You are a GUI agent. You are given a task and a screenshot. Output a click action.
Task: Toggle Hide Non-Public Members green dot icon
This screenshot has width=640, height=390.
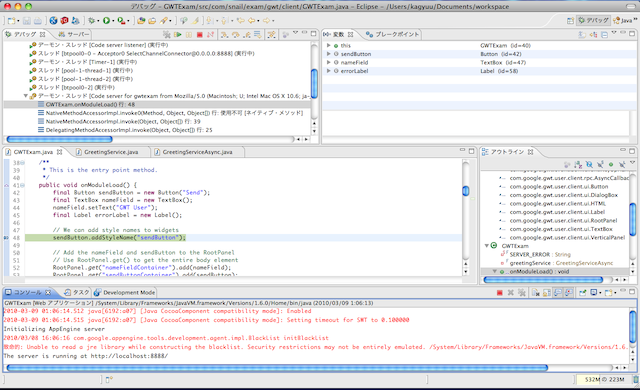pos(611,164)
